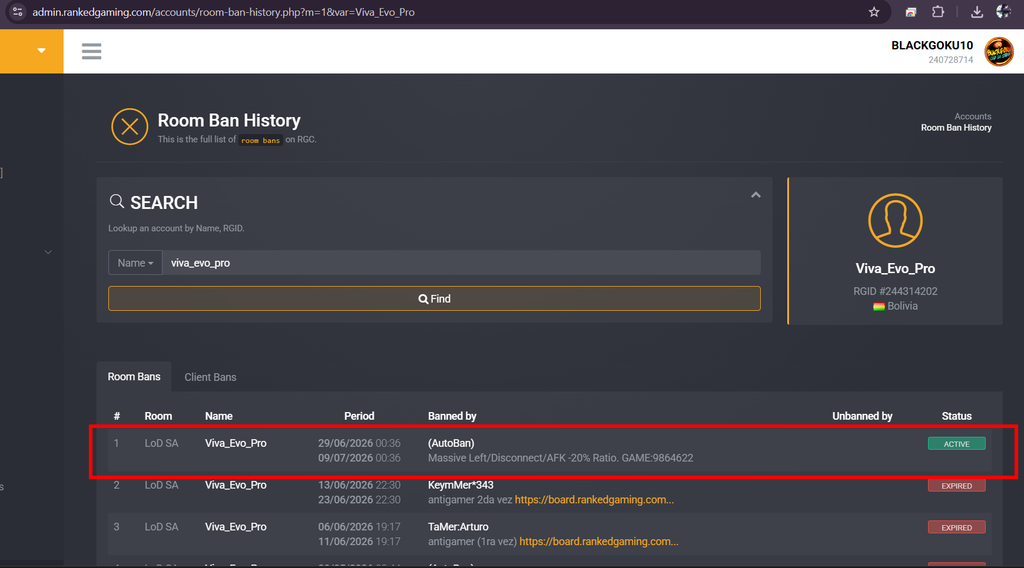
Task: Bookmark this page with the star icon
Action: pos(874,12)
